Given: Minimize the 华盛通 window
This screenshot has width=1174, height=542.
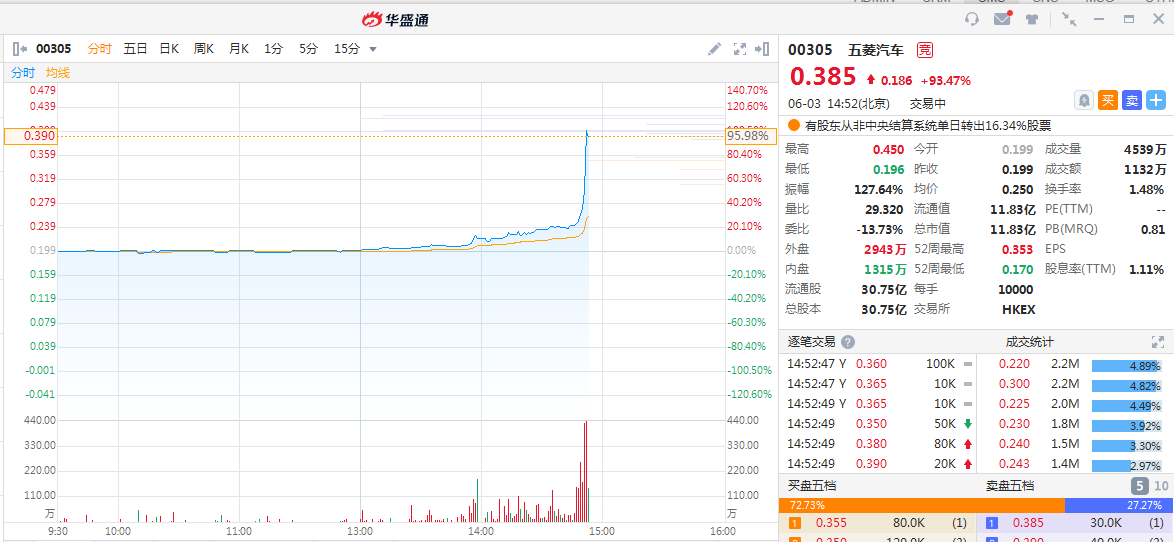Looking at the screenshot, I should (x=1099, y=19).
